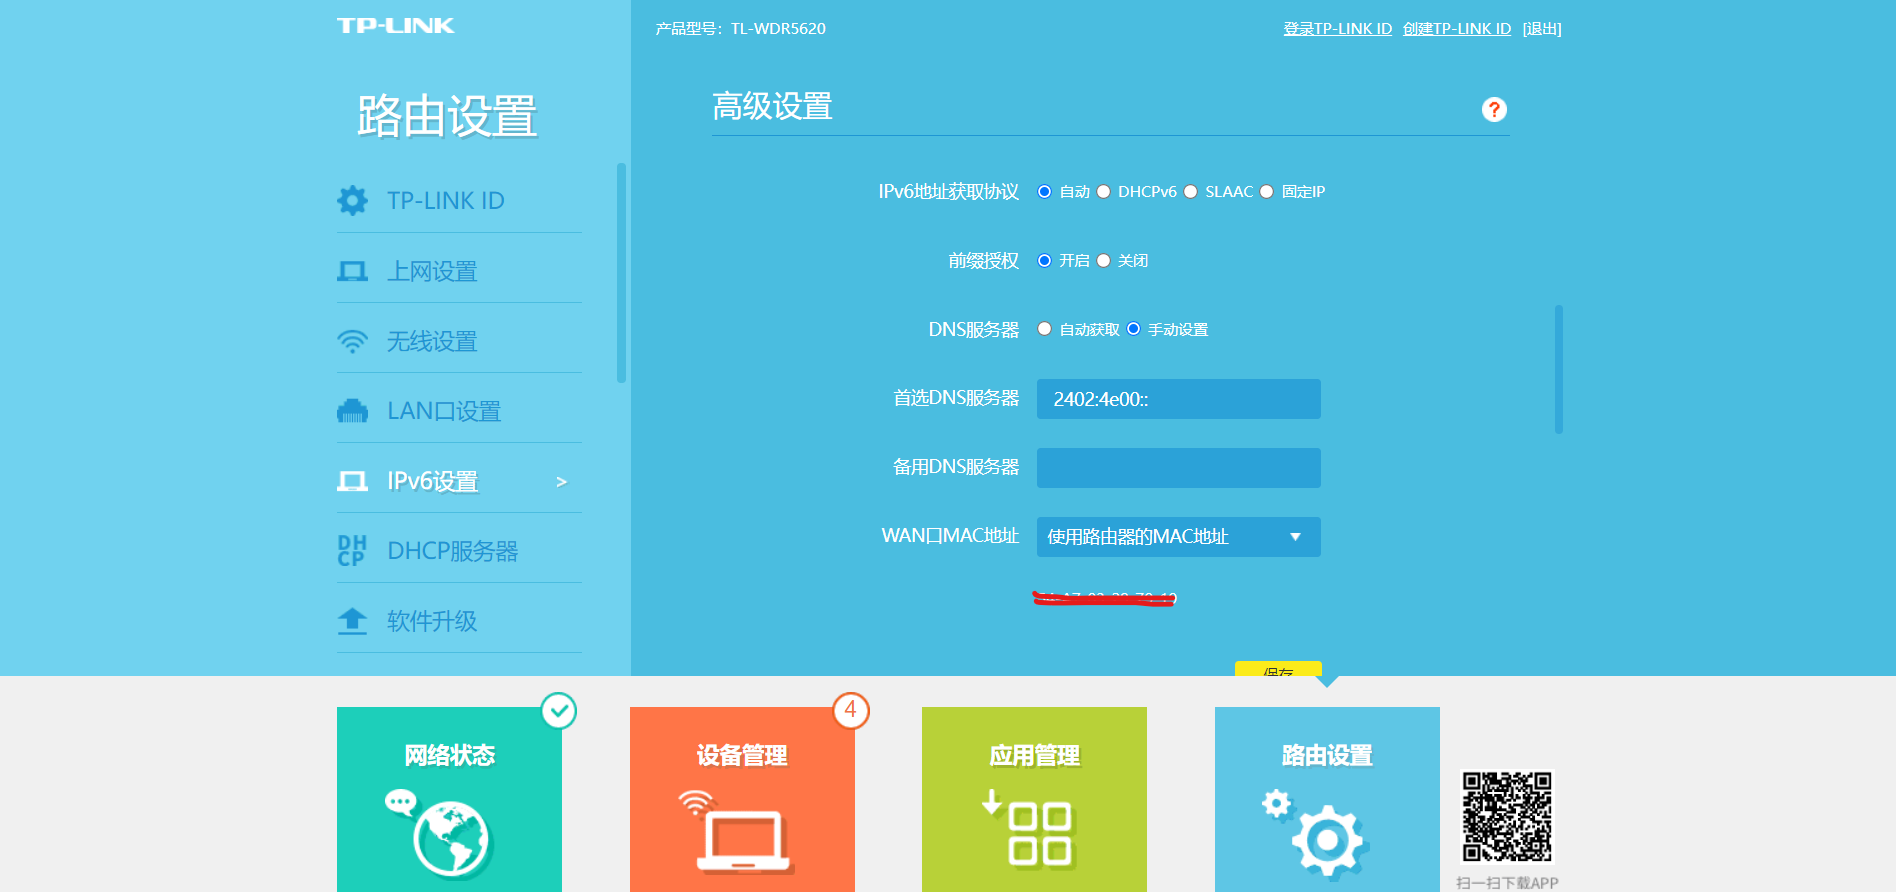1896x892 pixels.
Task: Click the apps grid icon in 应用管理 tile
Action: click(1028, 828)
